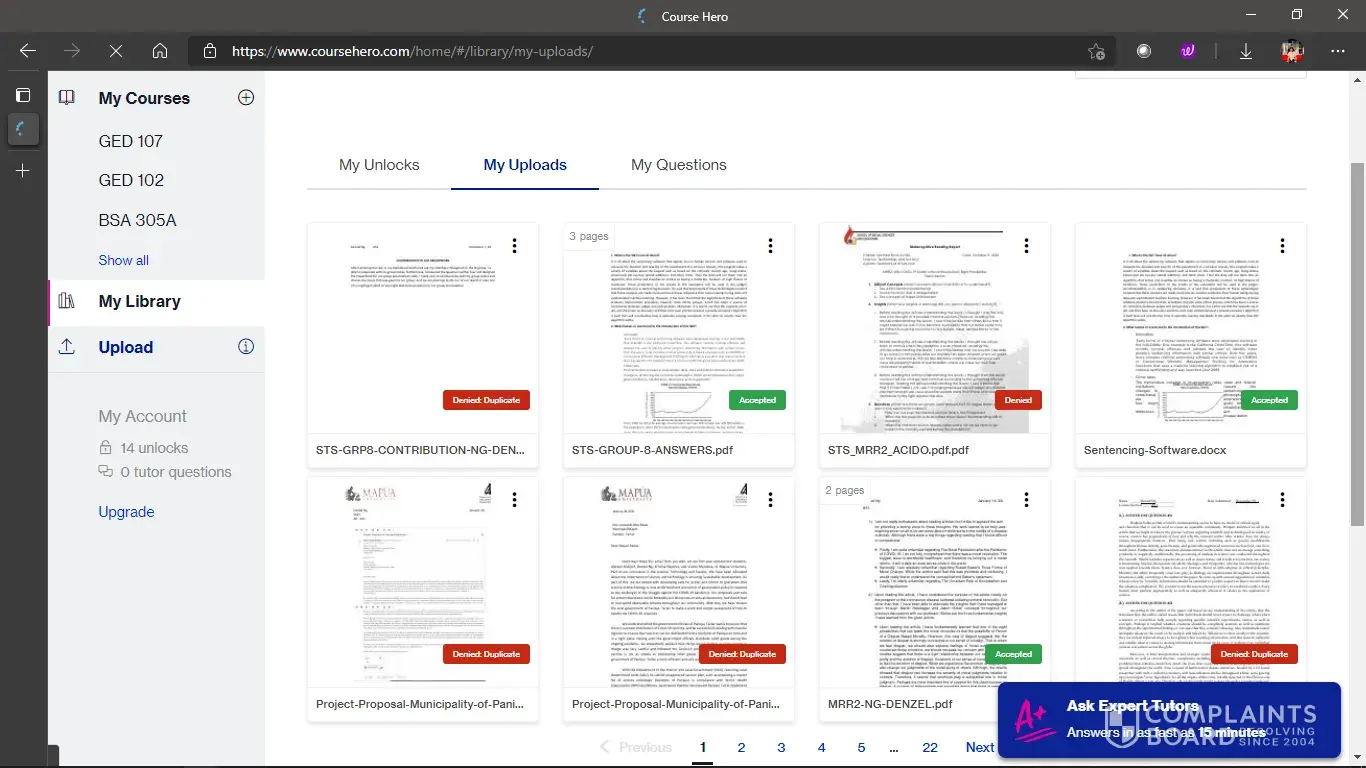Viewport: 1366px width, 768px height.
Task: Open browser settings ellipsis menu
Action: point(1338,51)
